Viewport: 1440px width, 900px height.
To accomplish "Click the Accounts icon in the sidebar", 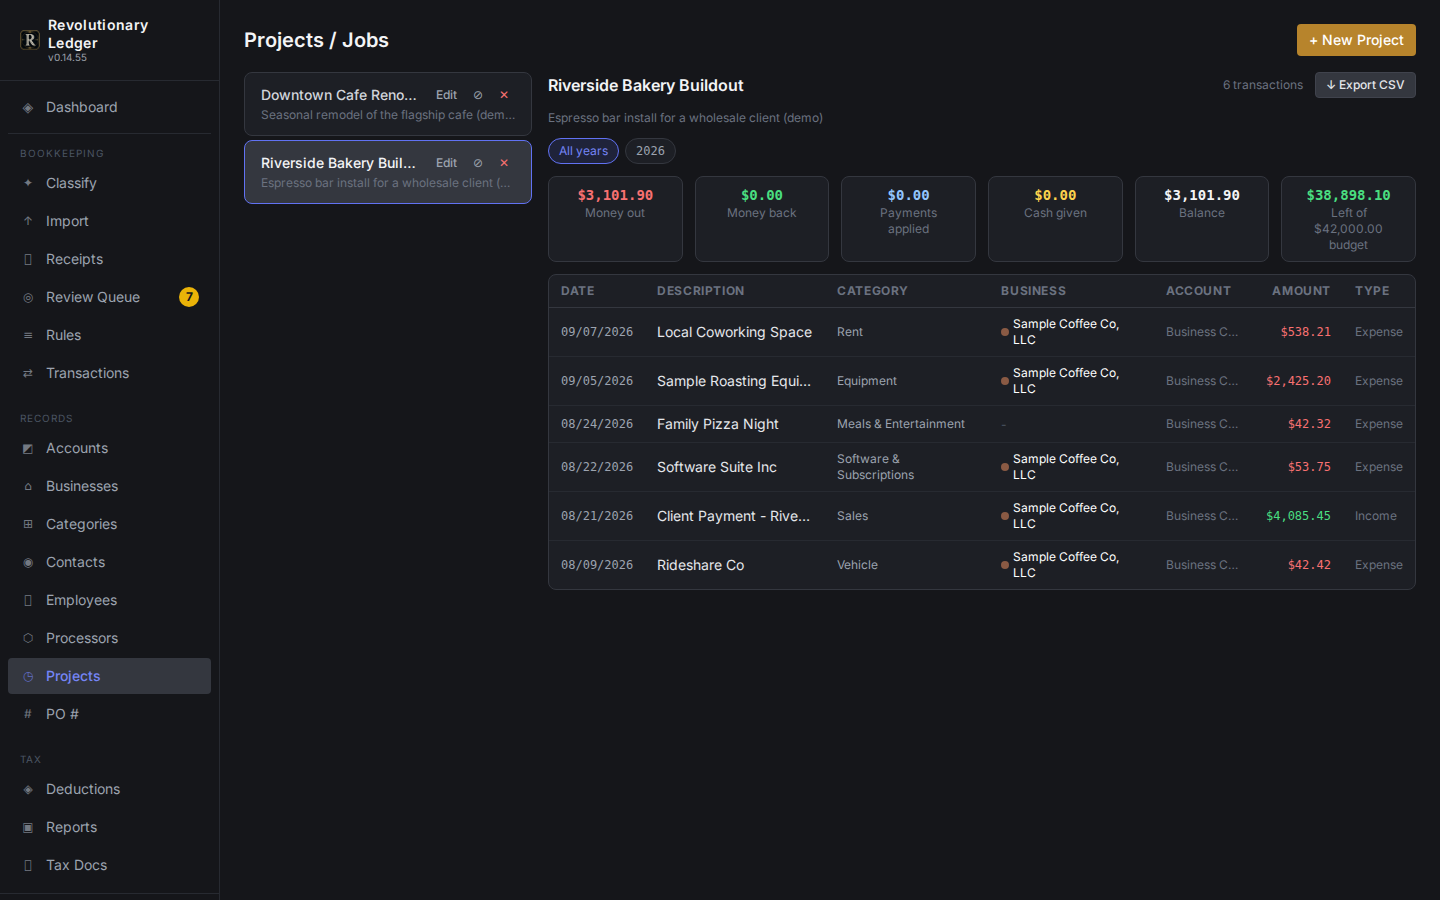I will [28, 449].
